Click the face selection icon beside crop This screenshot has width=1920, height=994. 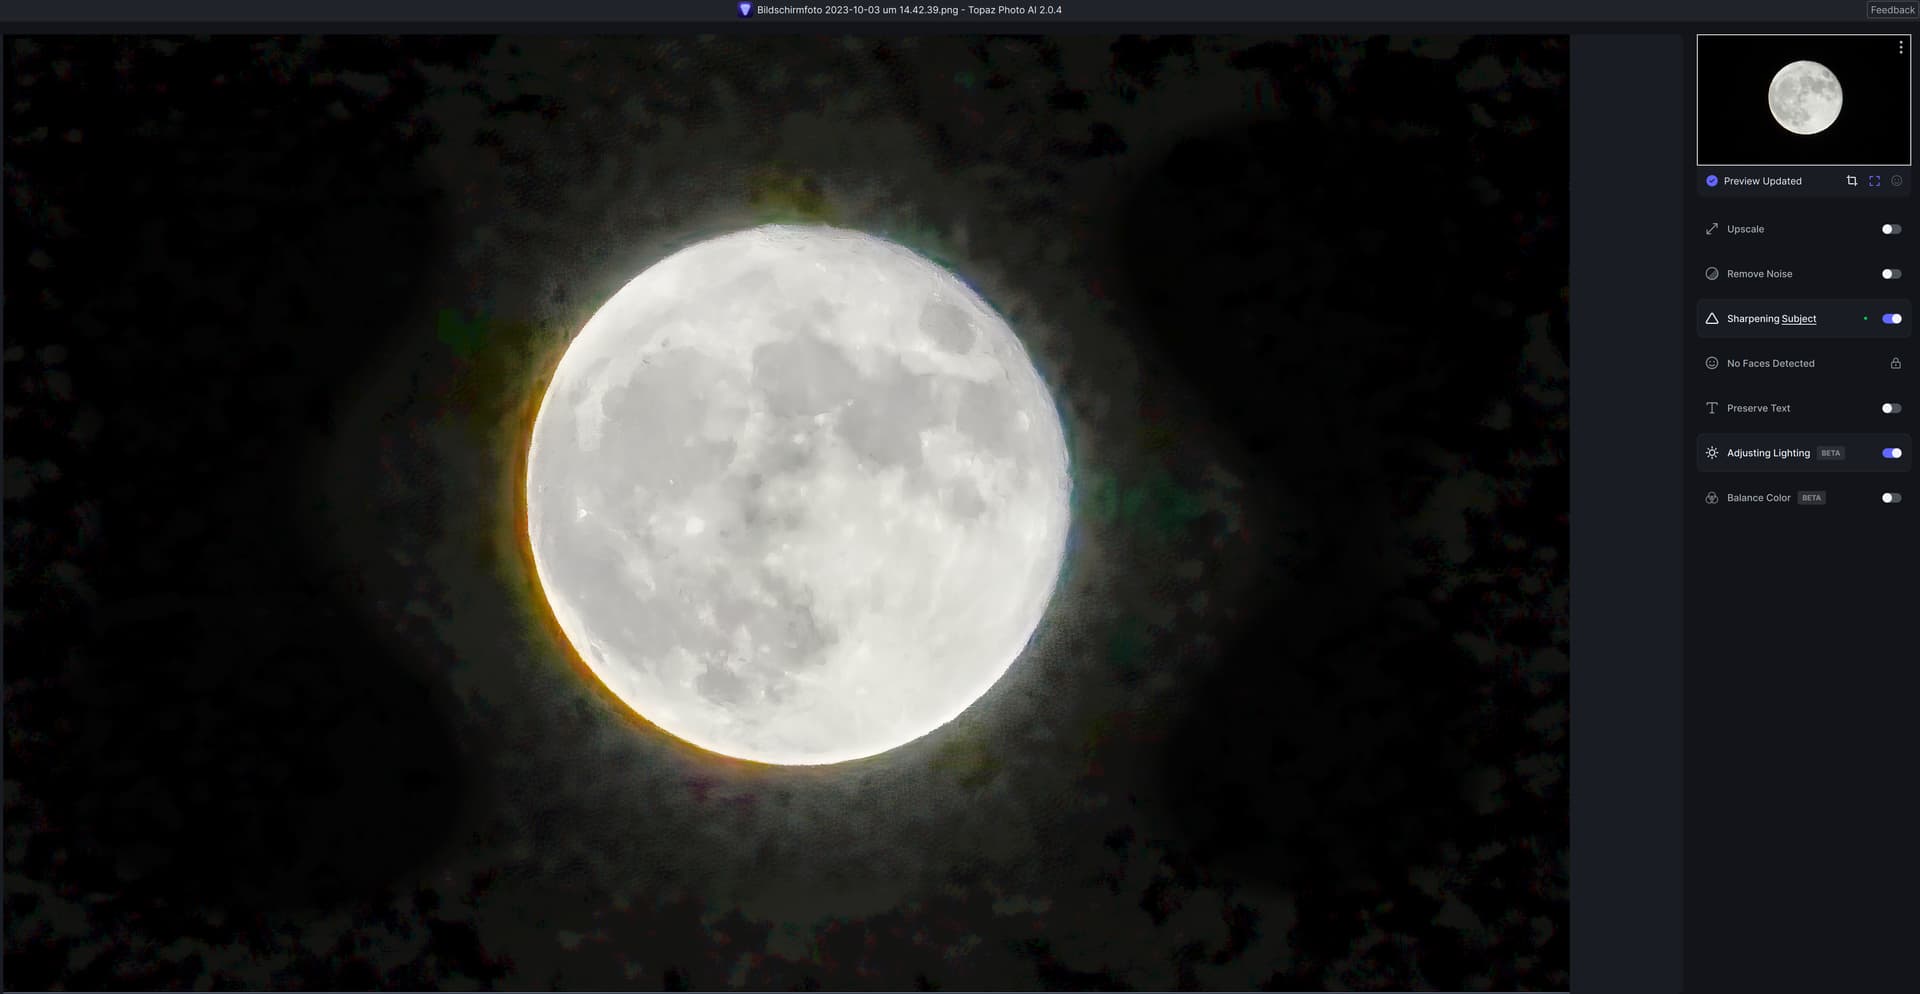(x=1896, y=181)
